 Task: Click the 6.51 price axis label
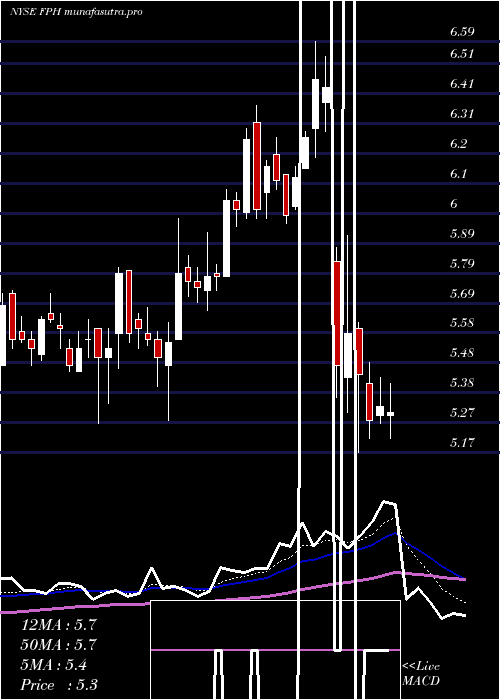[x=462, y=54]
